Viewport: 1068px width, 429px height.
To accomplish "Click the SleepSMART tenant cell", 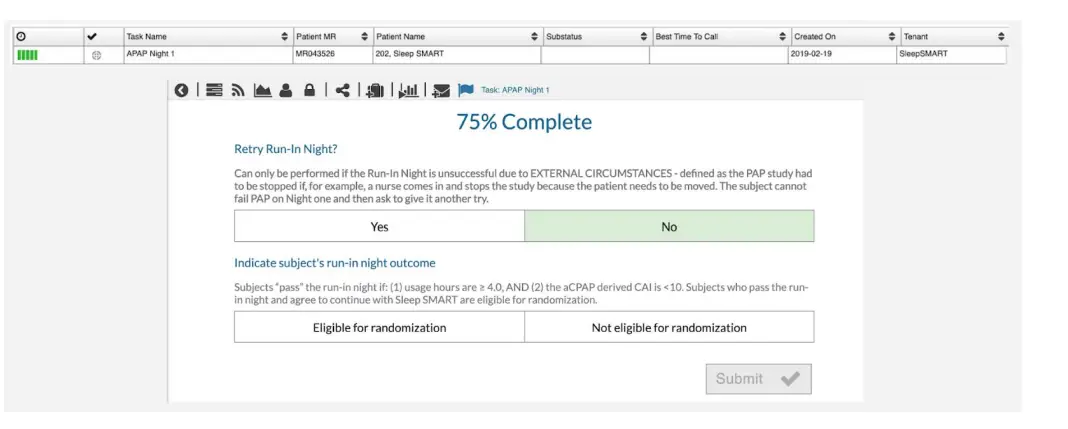I will (952, 55).
